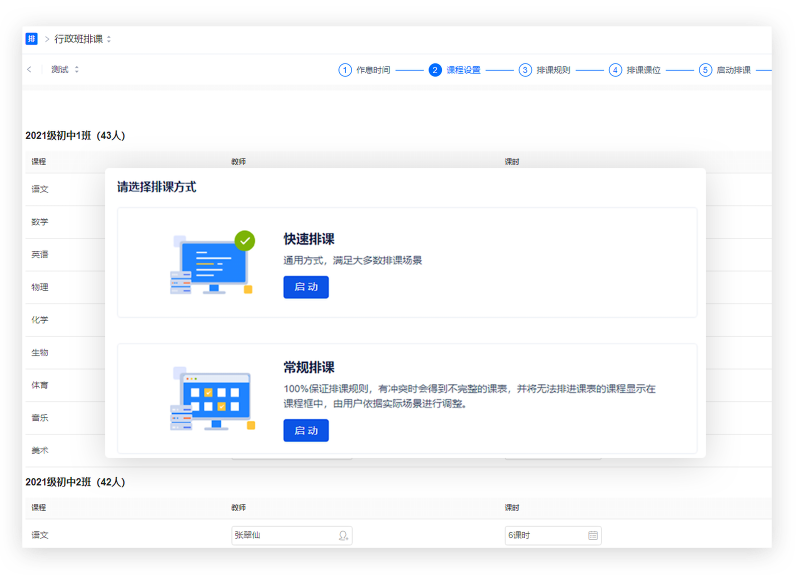Jump to step 3 排课规则
803x575 pixels.
tap(544, 70)
